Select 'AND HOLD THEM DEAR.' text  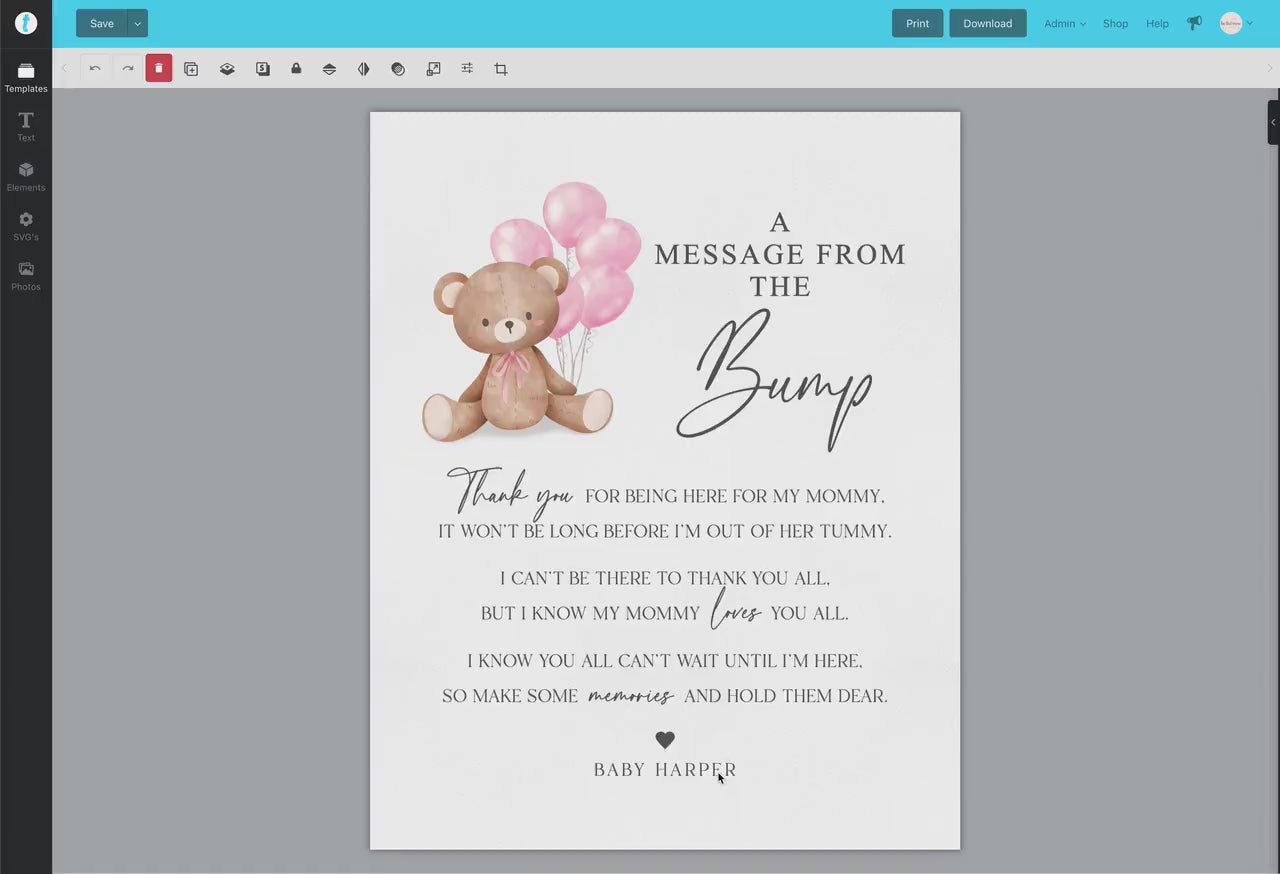coord(786,696)
